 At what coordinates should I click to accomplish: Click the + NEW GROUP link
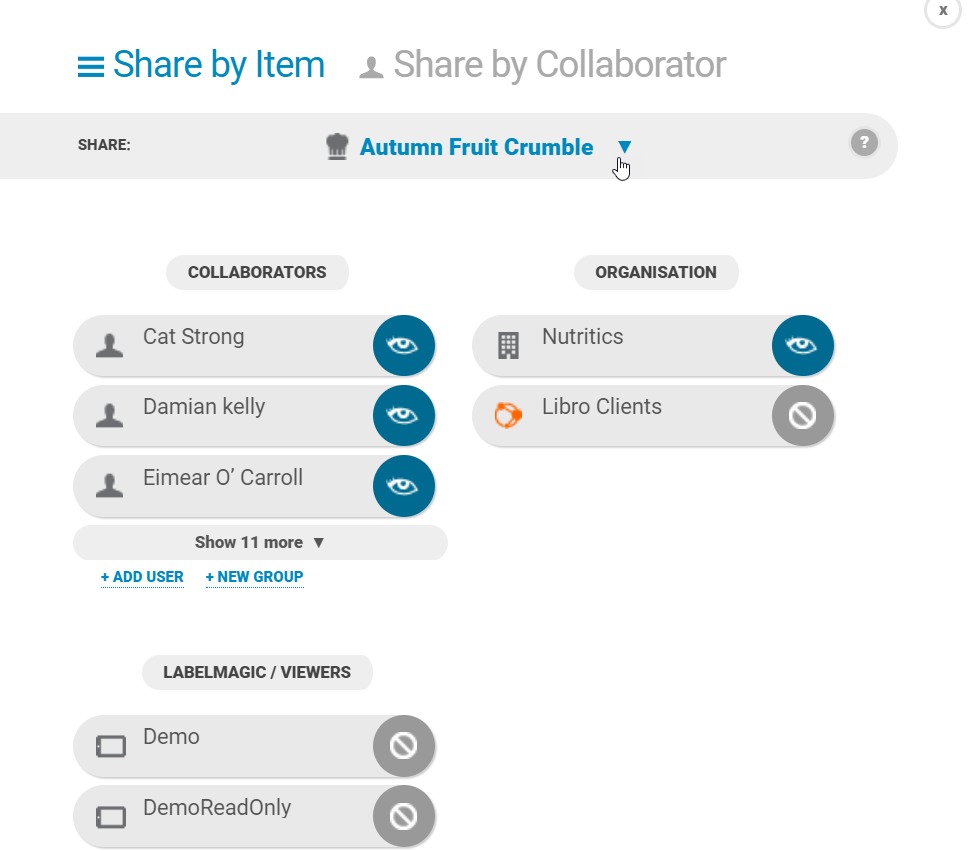pos(254,577)
